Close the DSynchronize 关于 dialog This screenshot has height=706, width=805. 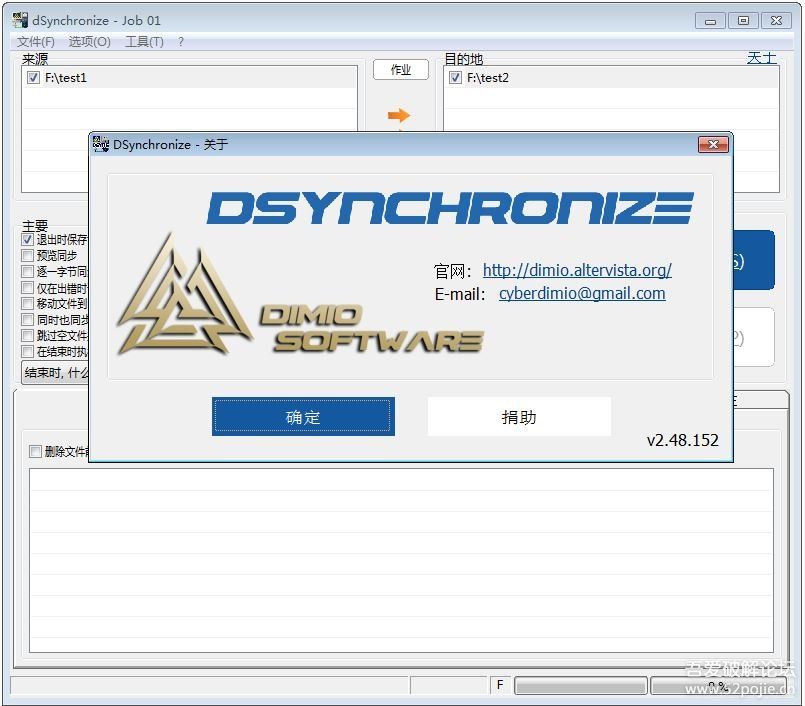point(713,144)
